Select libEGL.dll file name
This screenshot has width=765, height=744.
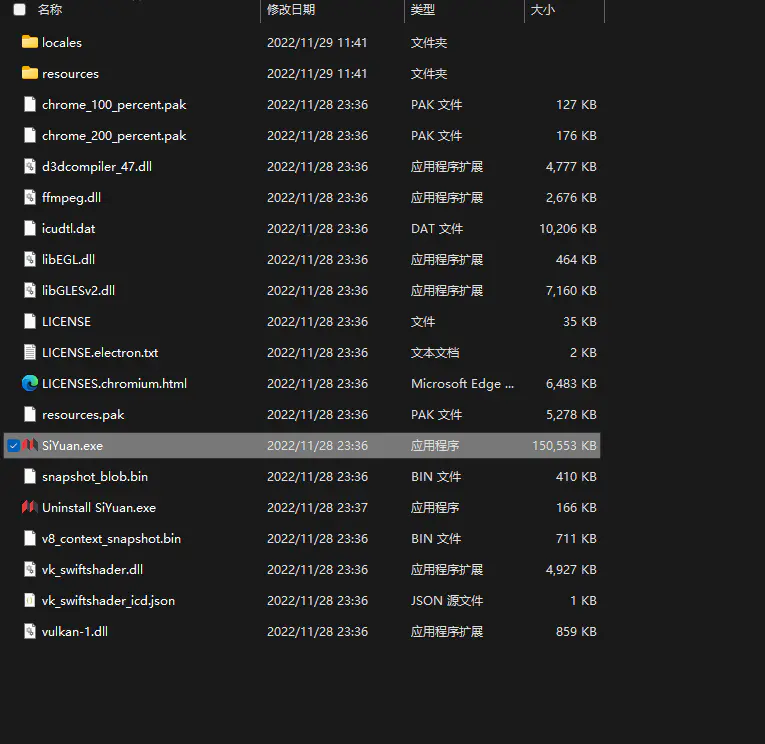coord(68,260)
